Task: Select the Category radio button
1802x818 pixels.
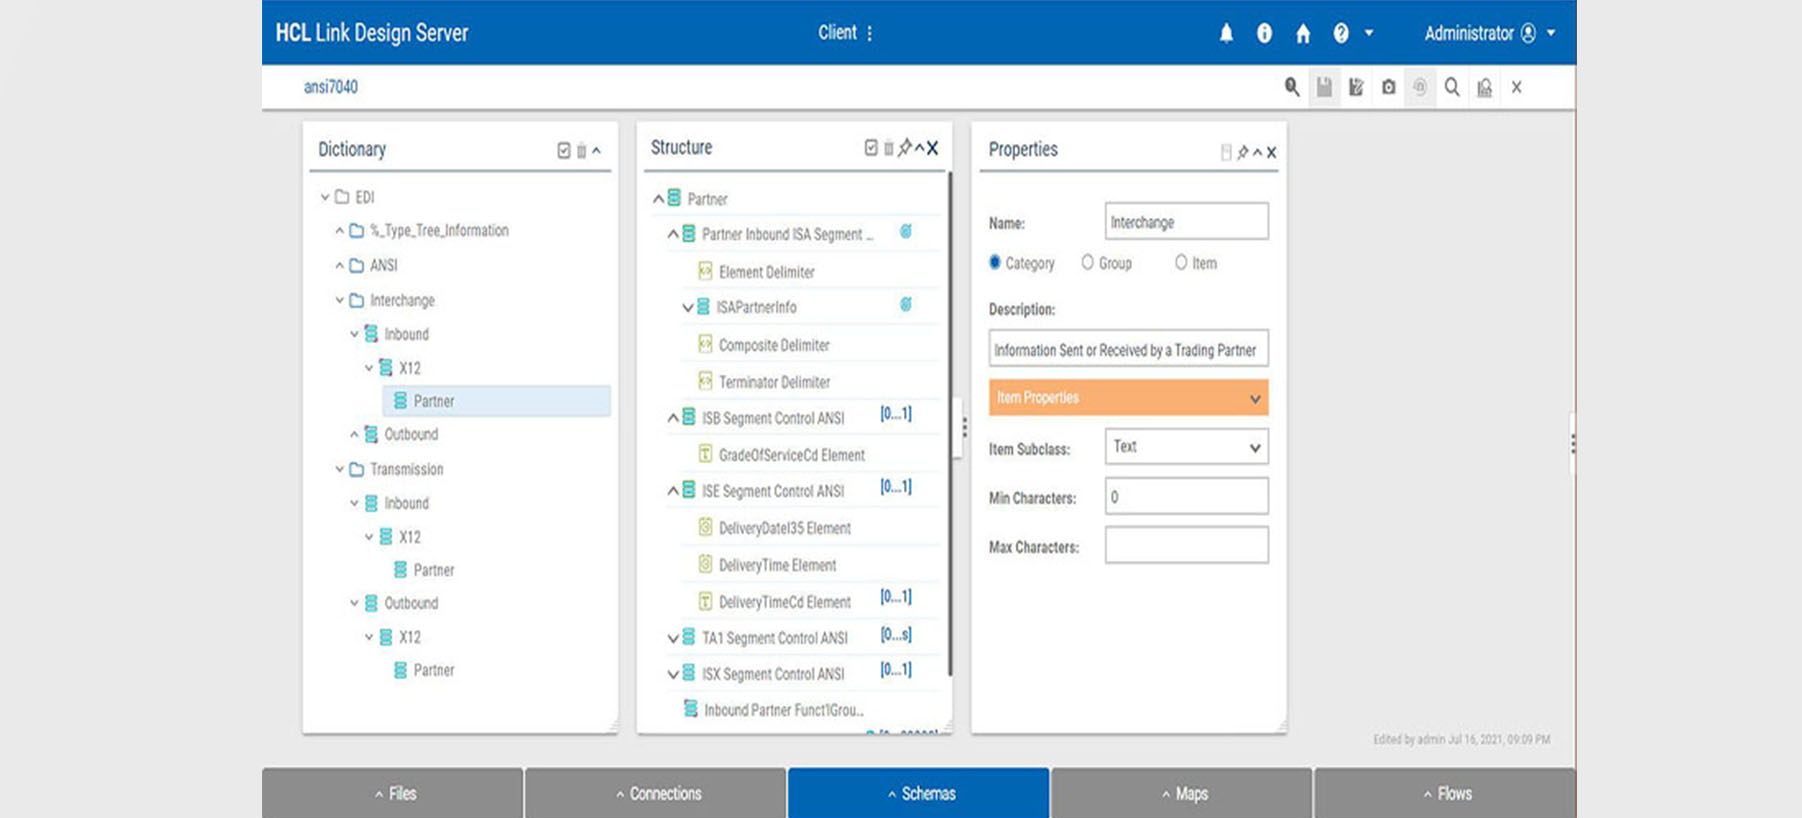Action: [x=995, y=262]
